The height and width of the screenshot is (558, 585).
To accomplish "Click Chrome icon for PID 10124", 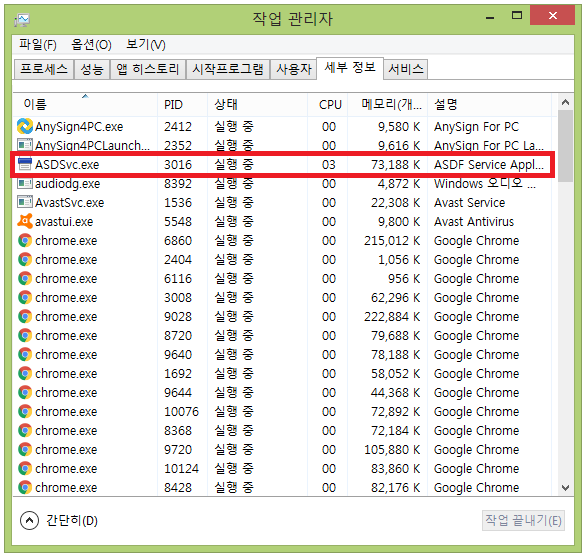I will tap(25, 468).
